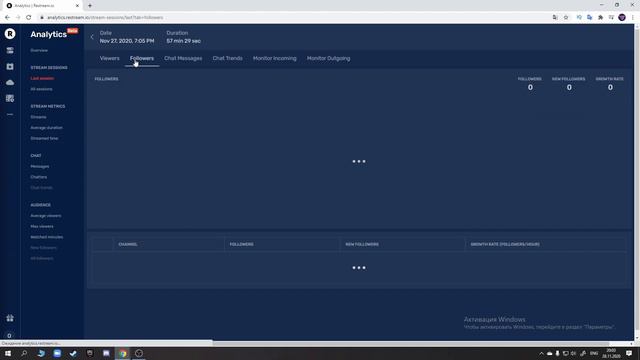Open Overview in the Analytics sidebar
Image resolution: width=640 pixels, height=360 pixels.
pos(39,50)
